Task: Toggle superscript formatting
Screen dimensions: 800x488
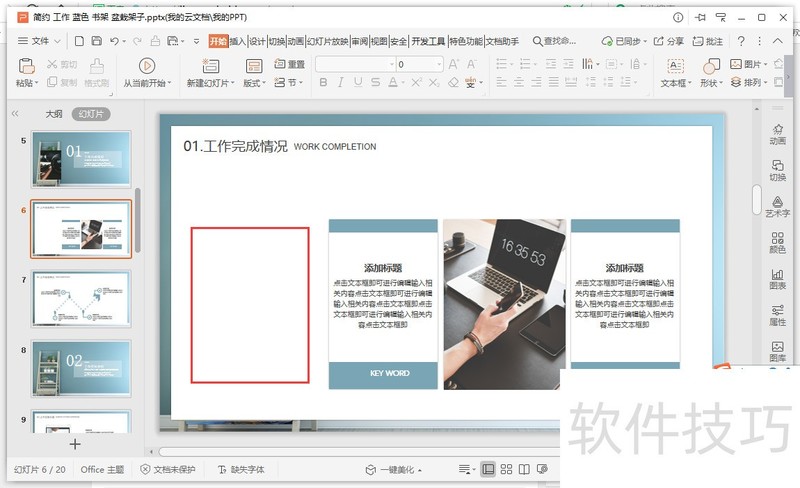Action: (417, 82)
